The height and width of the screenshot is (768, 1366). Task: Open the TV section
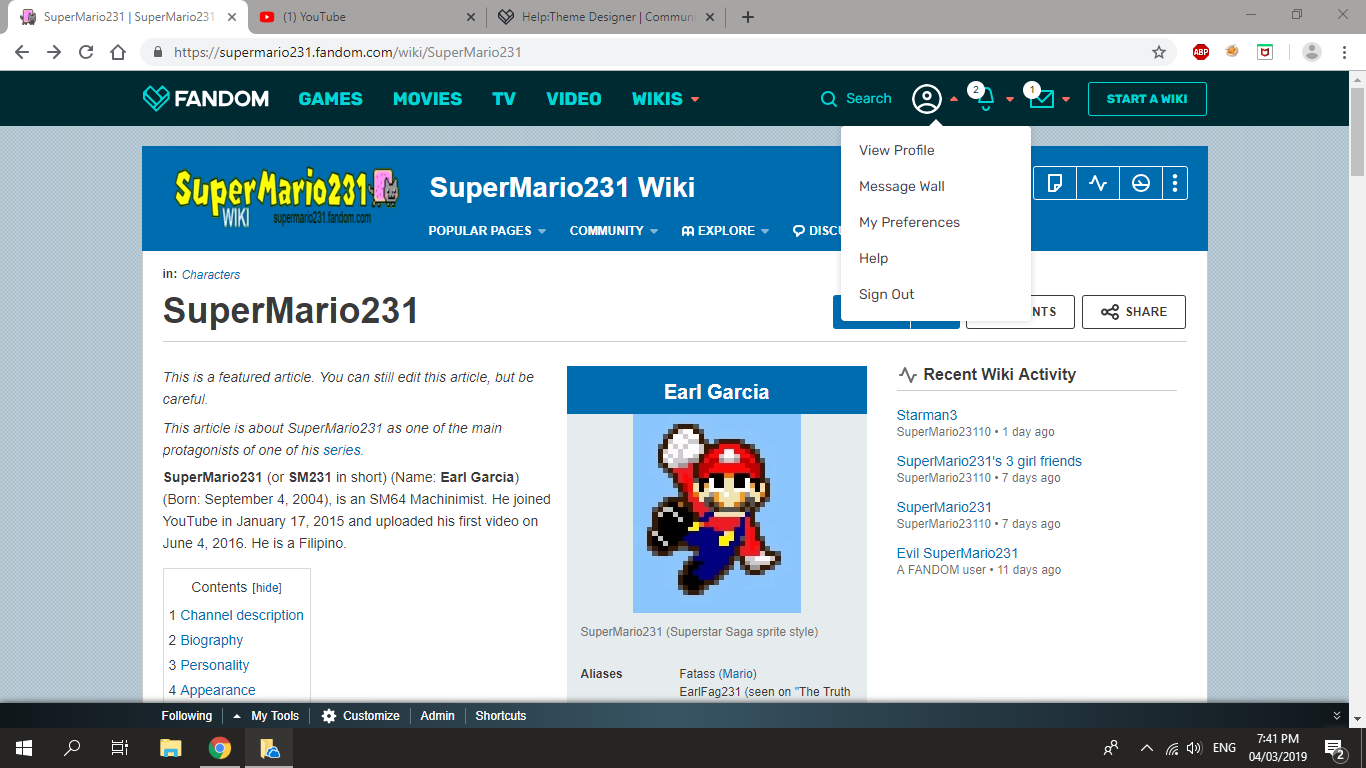click(x=504, y=99)
